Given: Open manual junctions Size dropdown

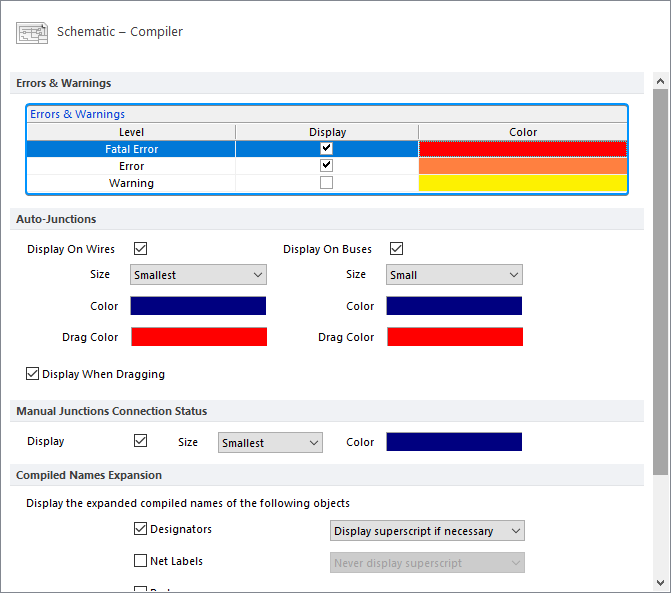Looking at the screenshot, I should [270, 442].
